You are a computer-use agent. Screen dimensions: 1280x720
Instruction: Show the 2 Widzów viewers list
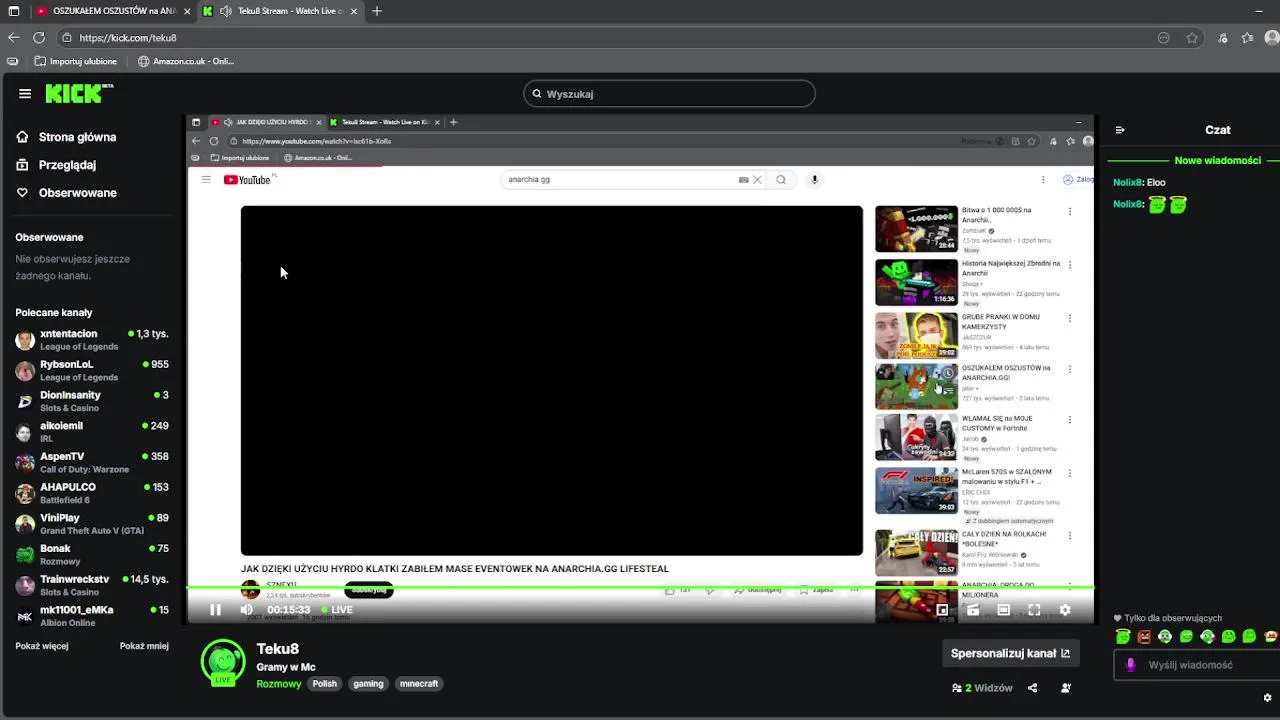(982, 688)
